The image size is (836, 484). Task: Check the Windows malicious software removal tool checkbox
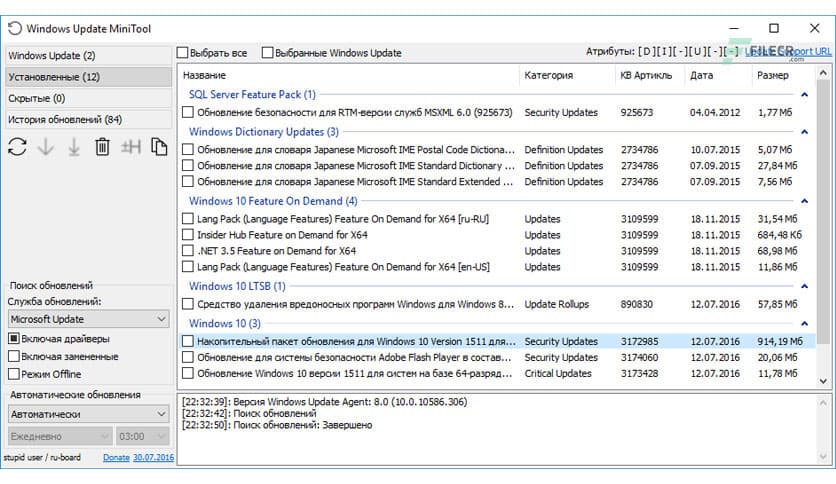coord(188,304)
